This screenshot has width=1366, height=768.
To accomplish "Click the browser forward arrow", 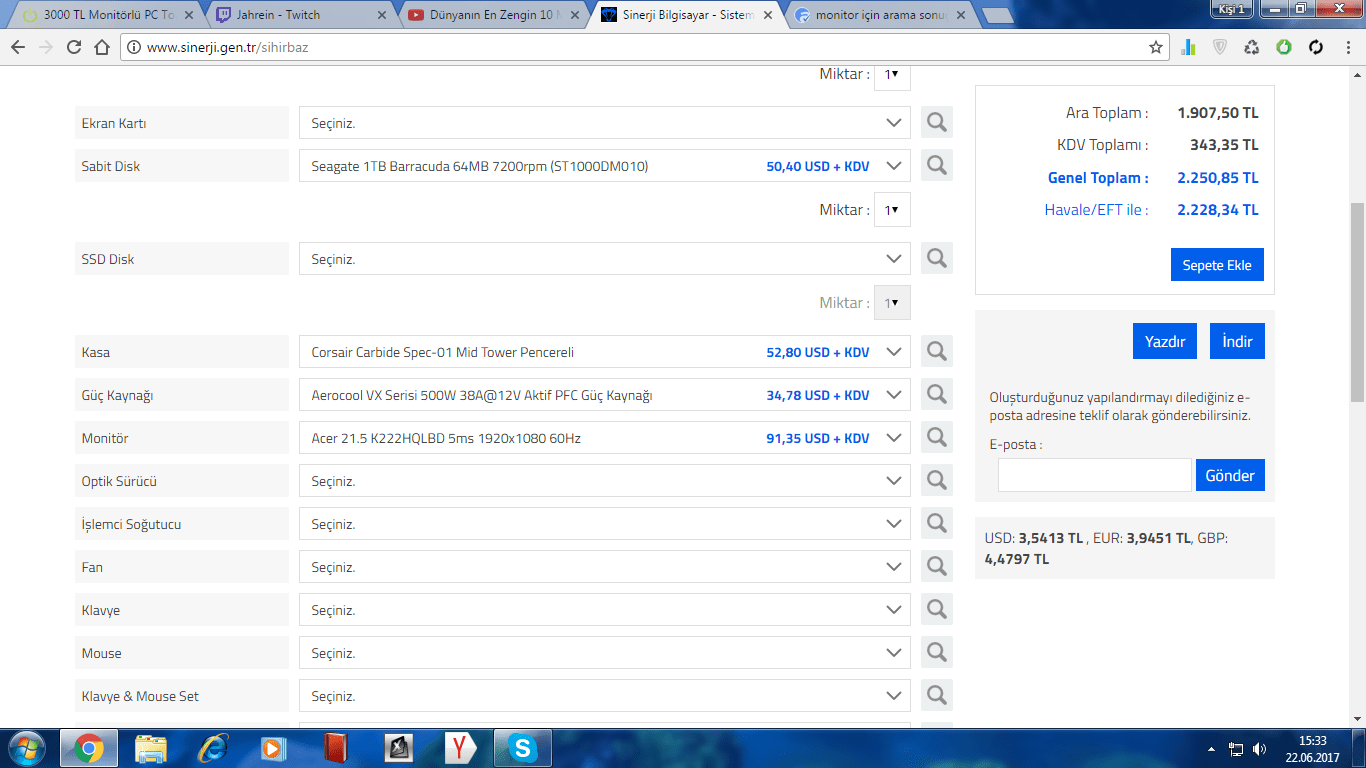I will click(x=46, y=47).
